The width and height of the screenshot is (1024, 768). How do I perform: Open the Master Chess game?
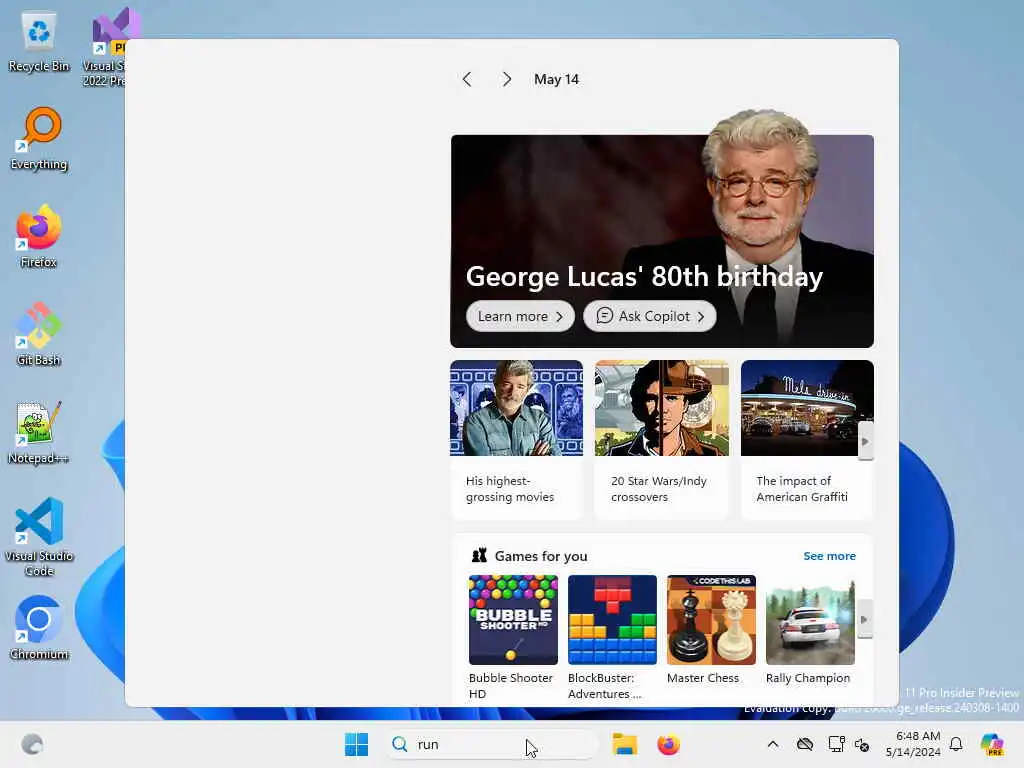[x=711, y=630]
